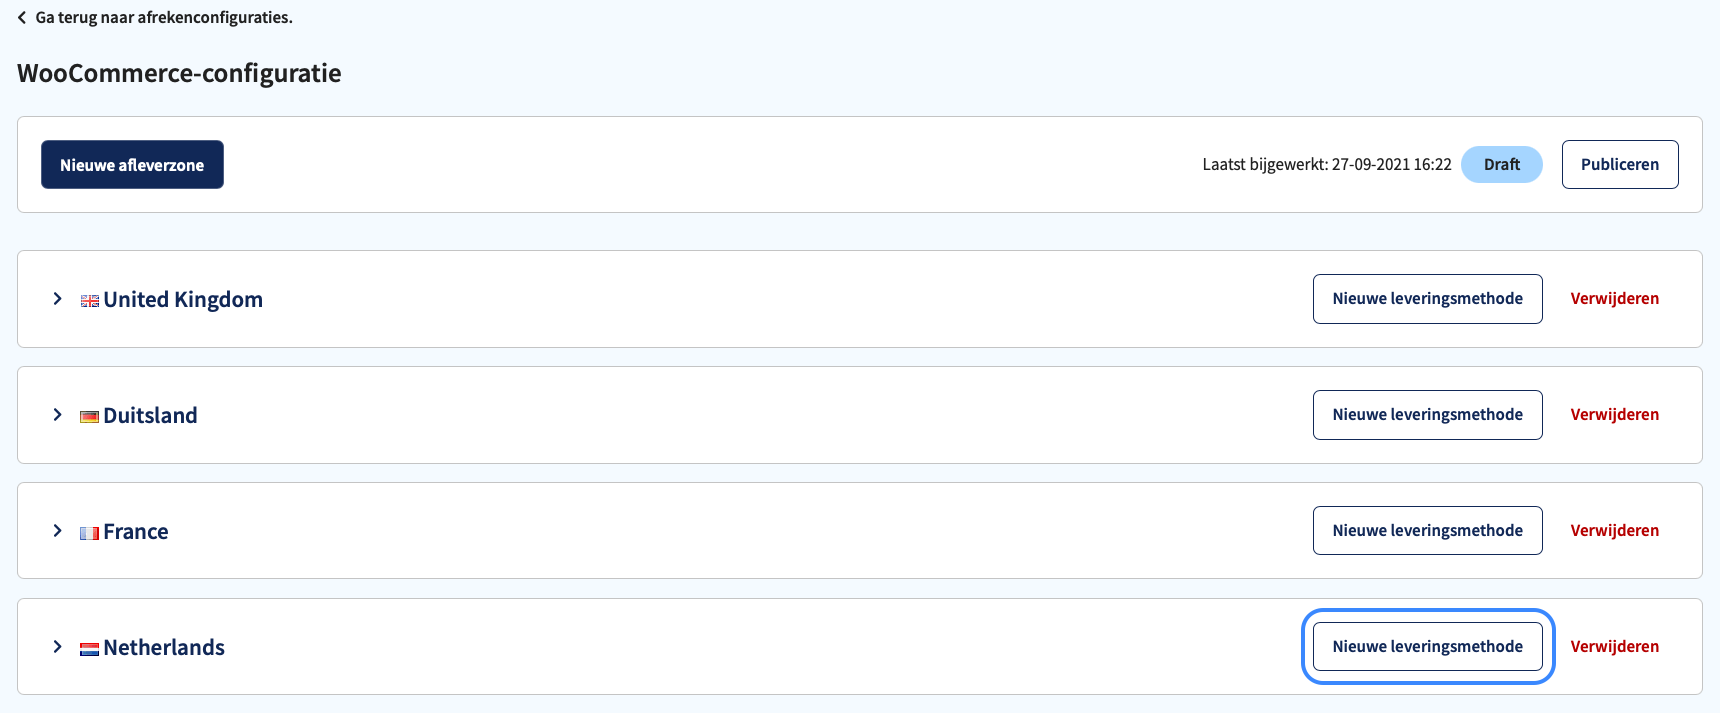This screenshot has height=713, width=1720.
Task: Remove France zone via Verwijderen
Action: [1614, 531]
